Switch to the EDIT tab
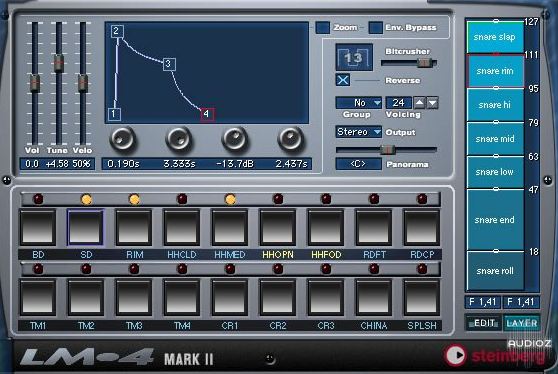This screenshot has width=558, height=374. click(x=484, y=323)
